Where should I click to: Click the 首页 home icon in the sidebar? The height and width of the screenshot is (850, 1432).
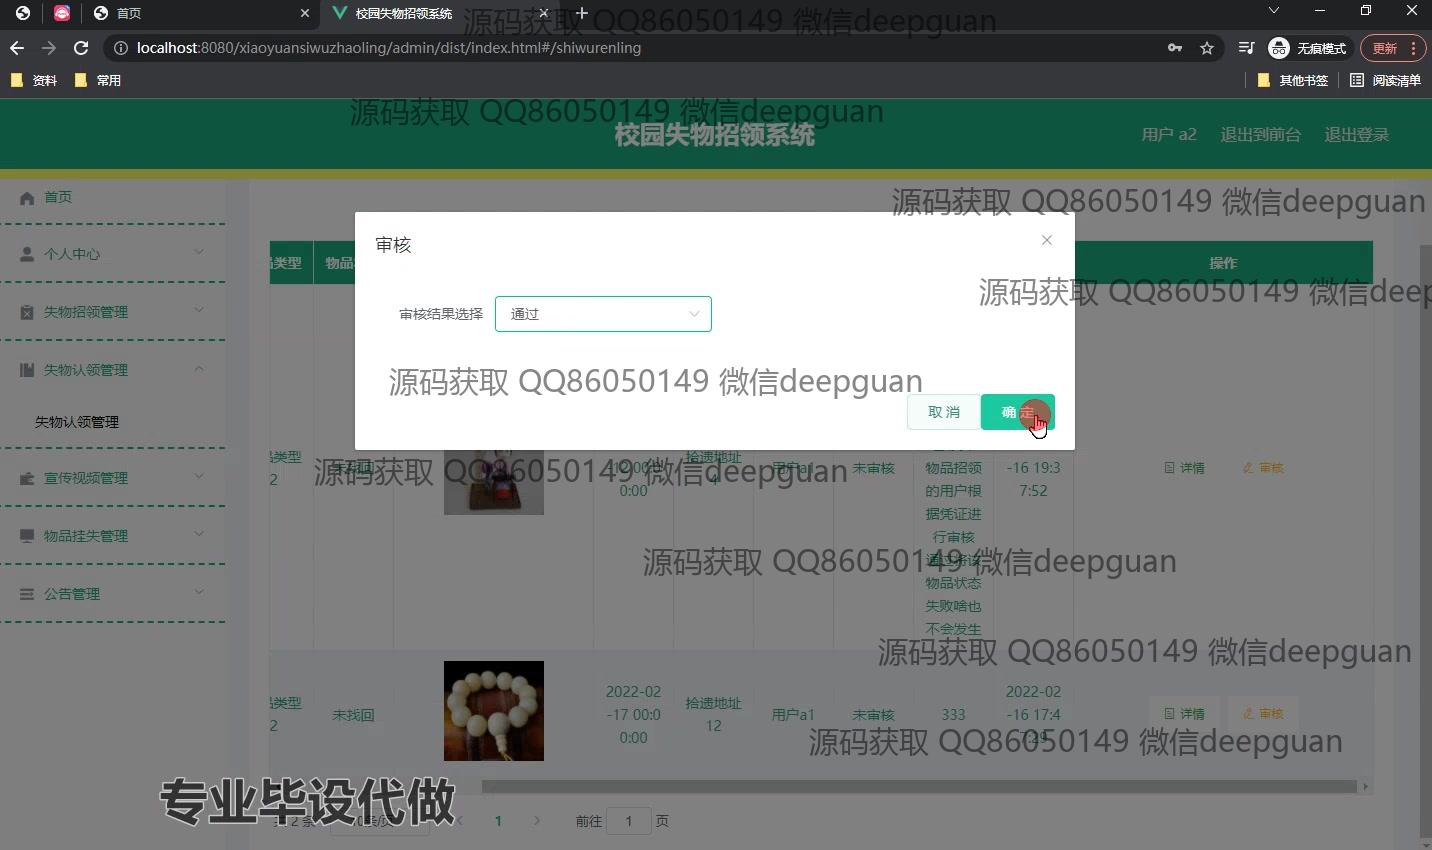coord(25,197)
